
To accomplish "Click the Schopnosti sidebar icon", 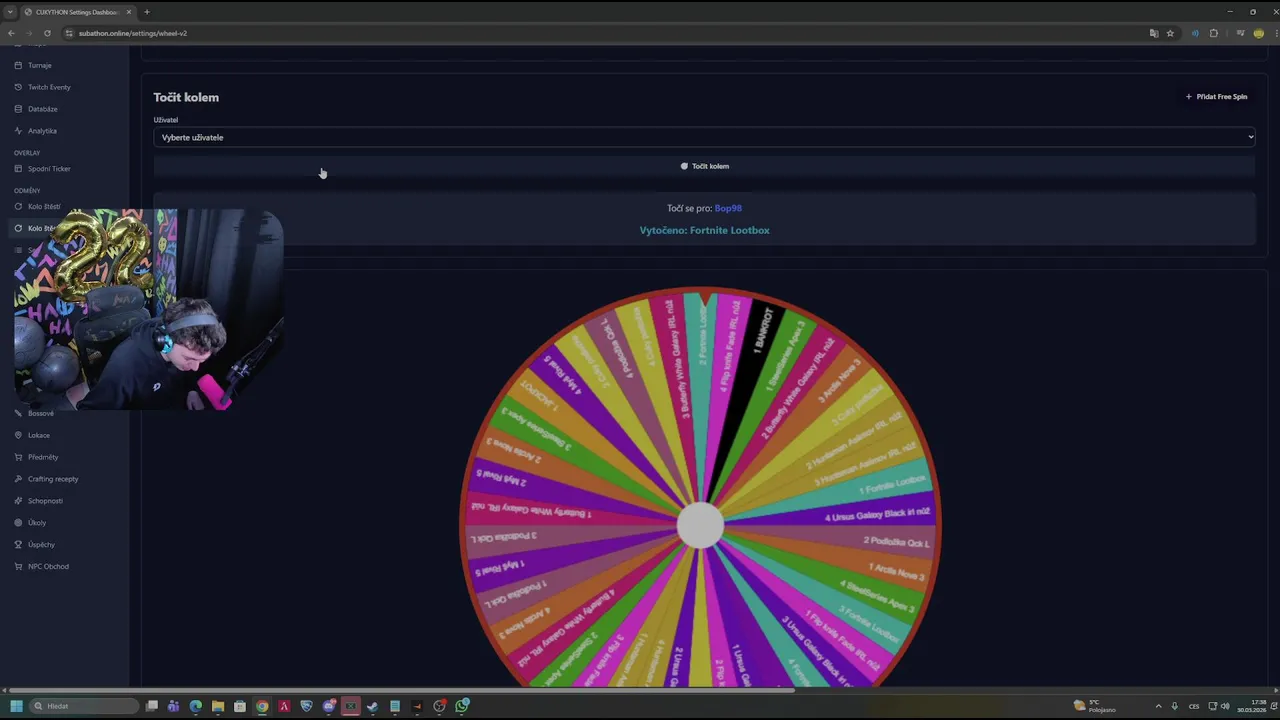I will [18, 501].
